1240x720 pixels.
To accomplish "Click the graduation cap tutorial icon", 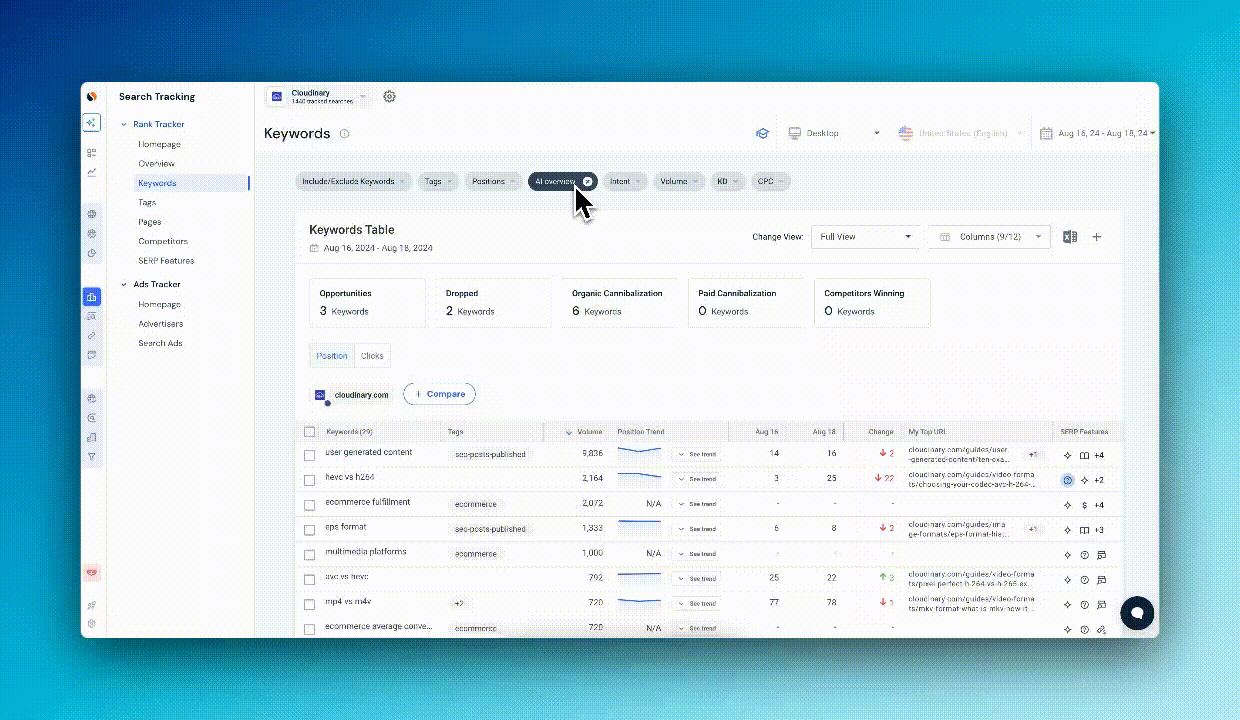I will coord(762,132).
